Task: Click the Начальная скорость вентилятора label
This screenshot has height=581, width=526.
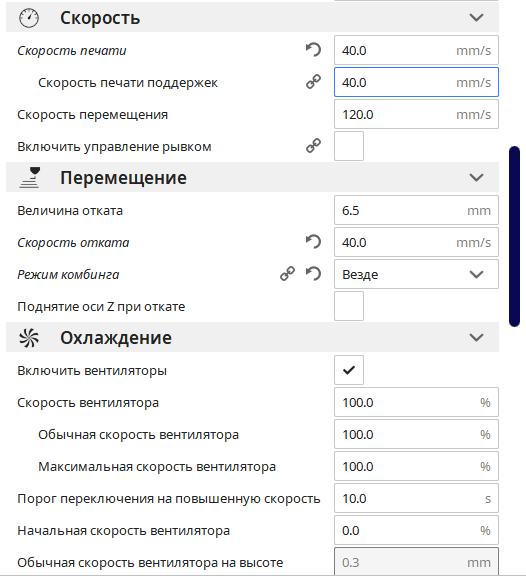Action: click(x=123, y=531)
